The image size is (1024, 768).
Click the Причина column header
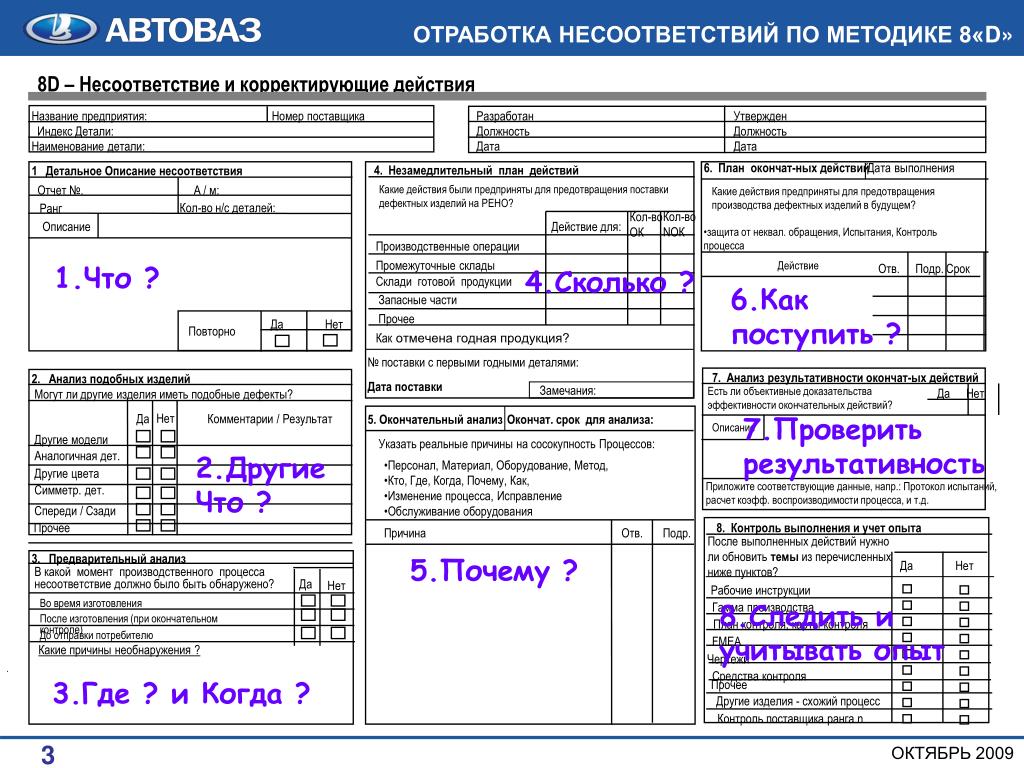click(404, 533)
